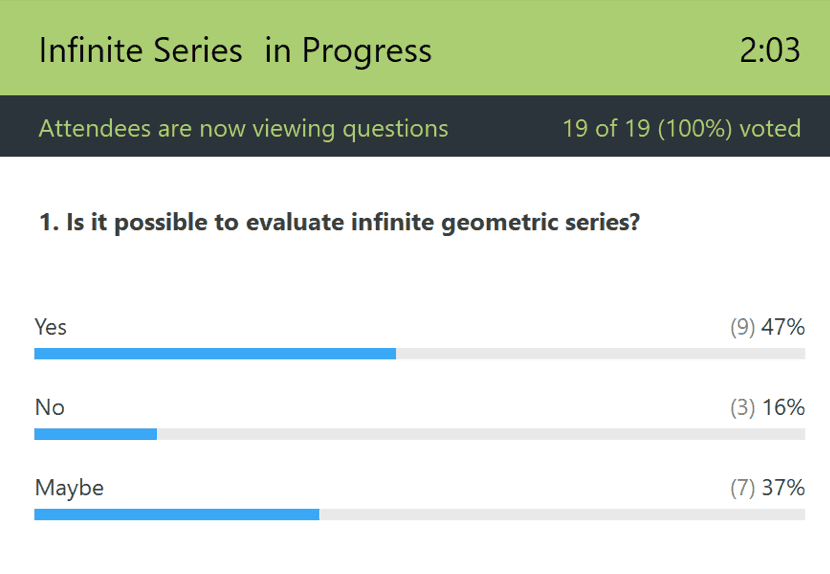Image resolution: width=830 pixels, height=574 pixels.
Task: Click the 'No' answer label
Action: point(49,407)
